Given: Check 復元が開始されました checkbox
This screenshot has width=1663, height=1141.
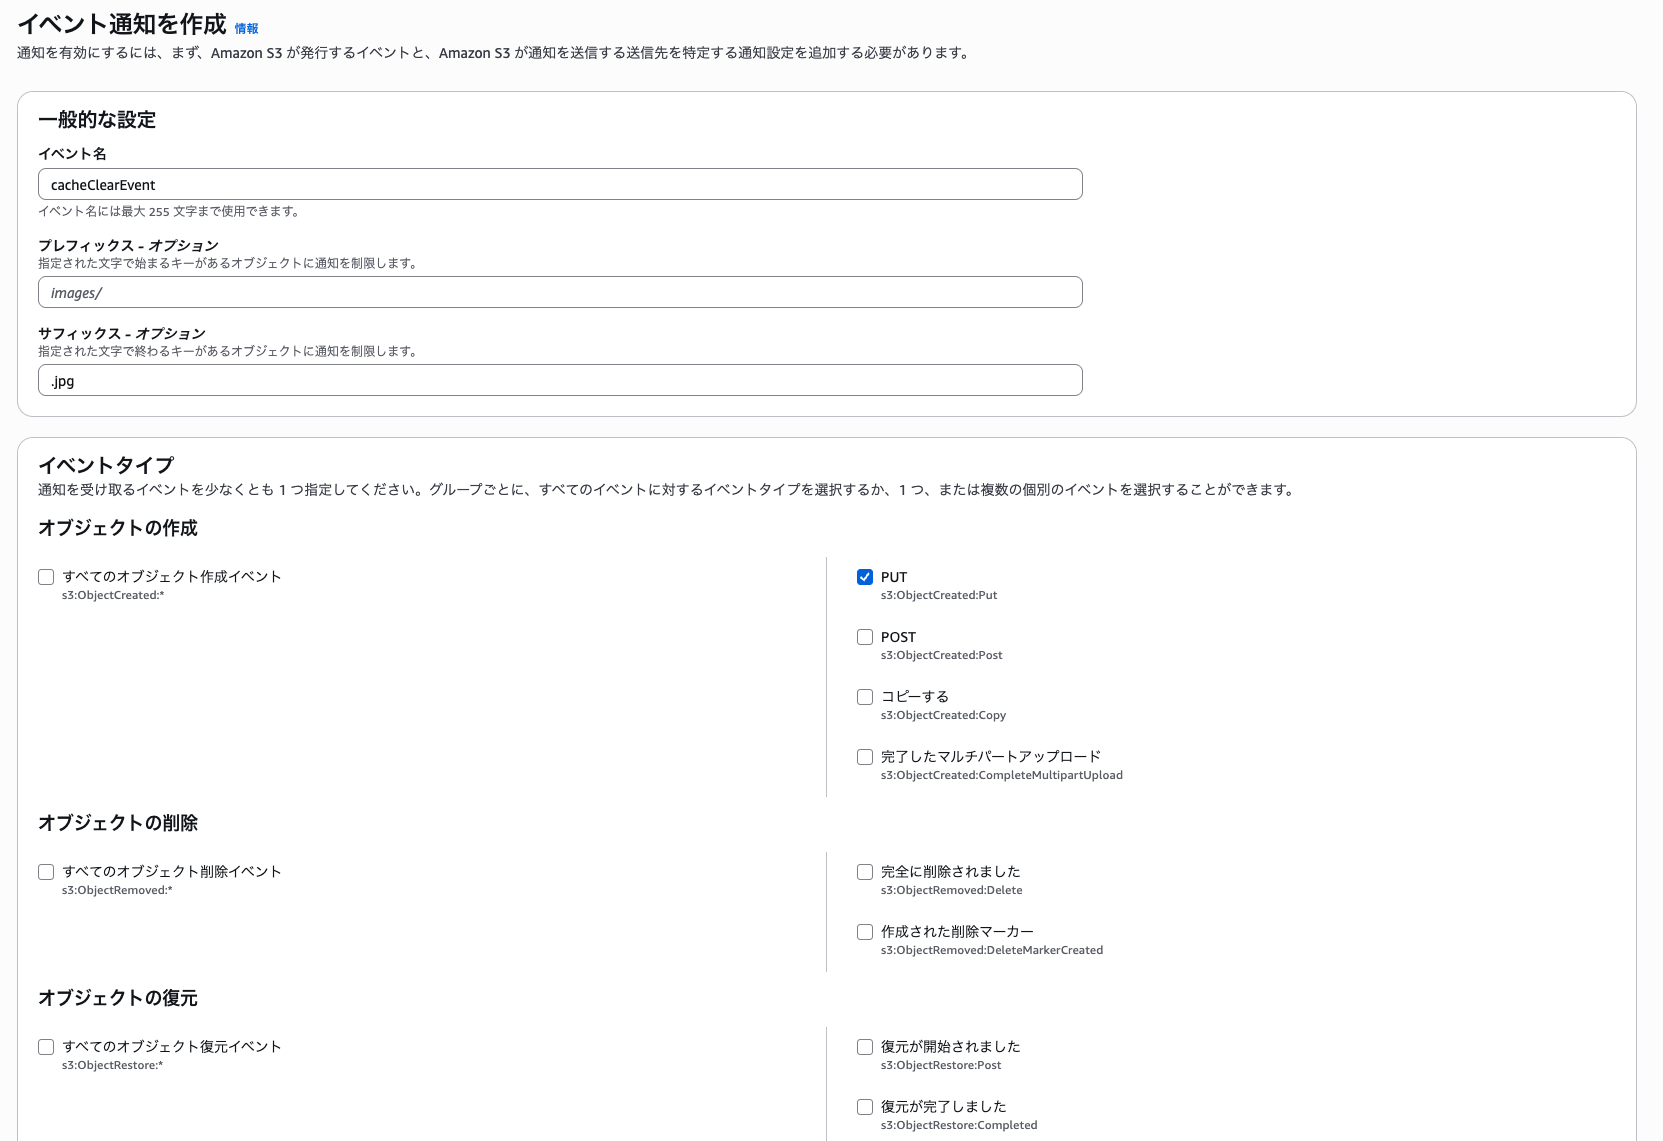Looking at the screenshot, I should tap(865, 1047).
